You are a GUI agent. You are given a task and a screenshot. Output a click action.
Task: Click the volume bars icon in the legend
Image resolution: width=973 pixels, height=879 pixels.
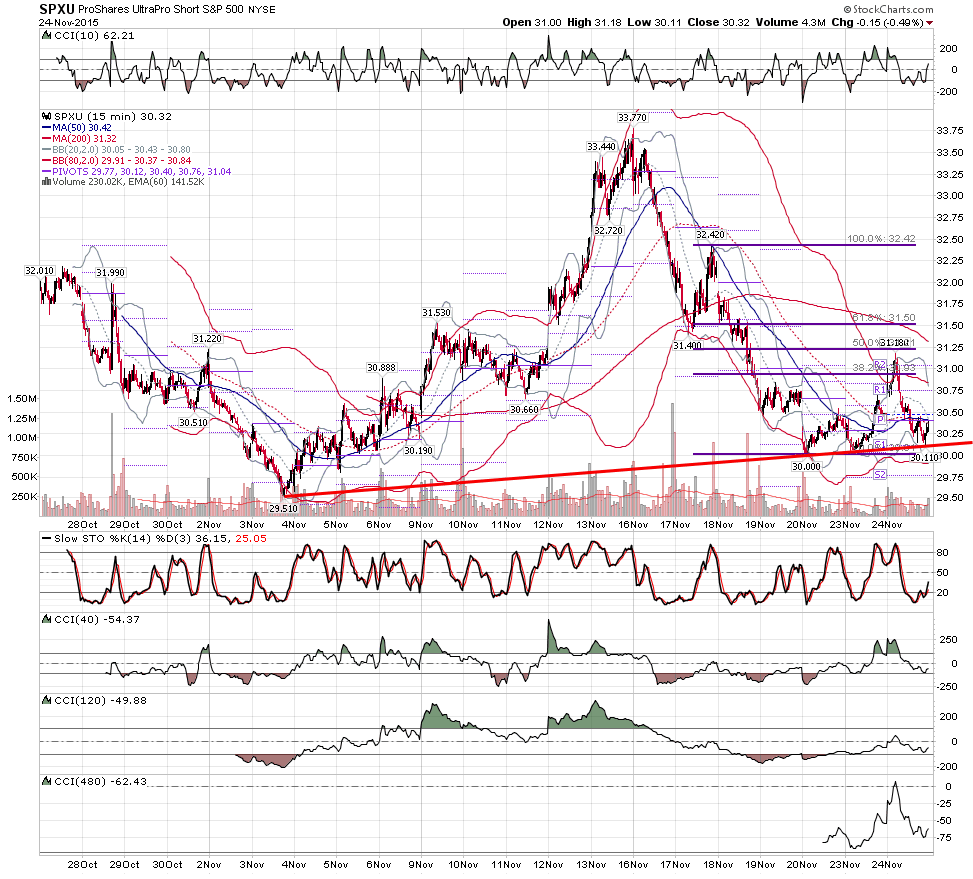pyautogui.click(x=47, y=182)
